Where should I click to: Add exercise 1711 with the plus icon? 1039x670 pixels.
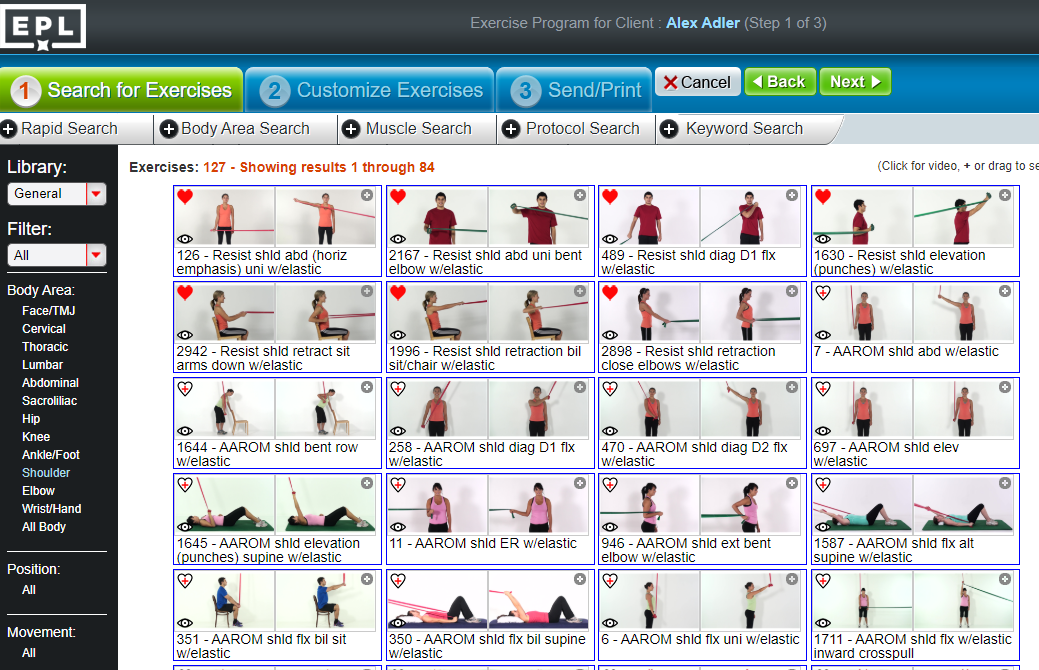click(1005, 579)
